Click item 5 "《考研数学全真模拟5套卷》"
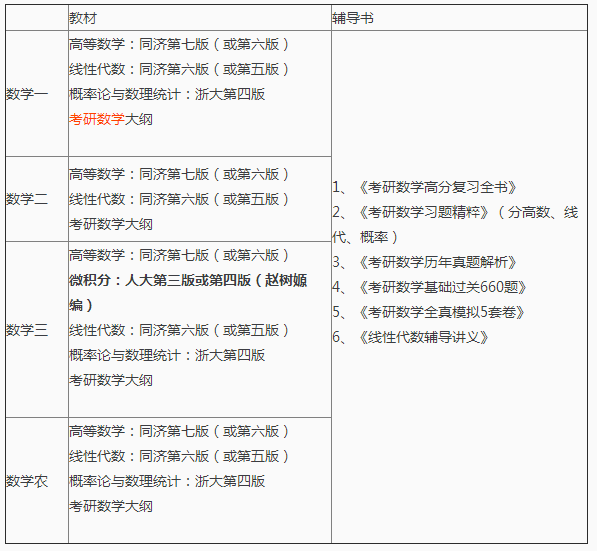597x551 pixels. 441,312
